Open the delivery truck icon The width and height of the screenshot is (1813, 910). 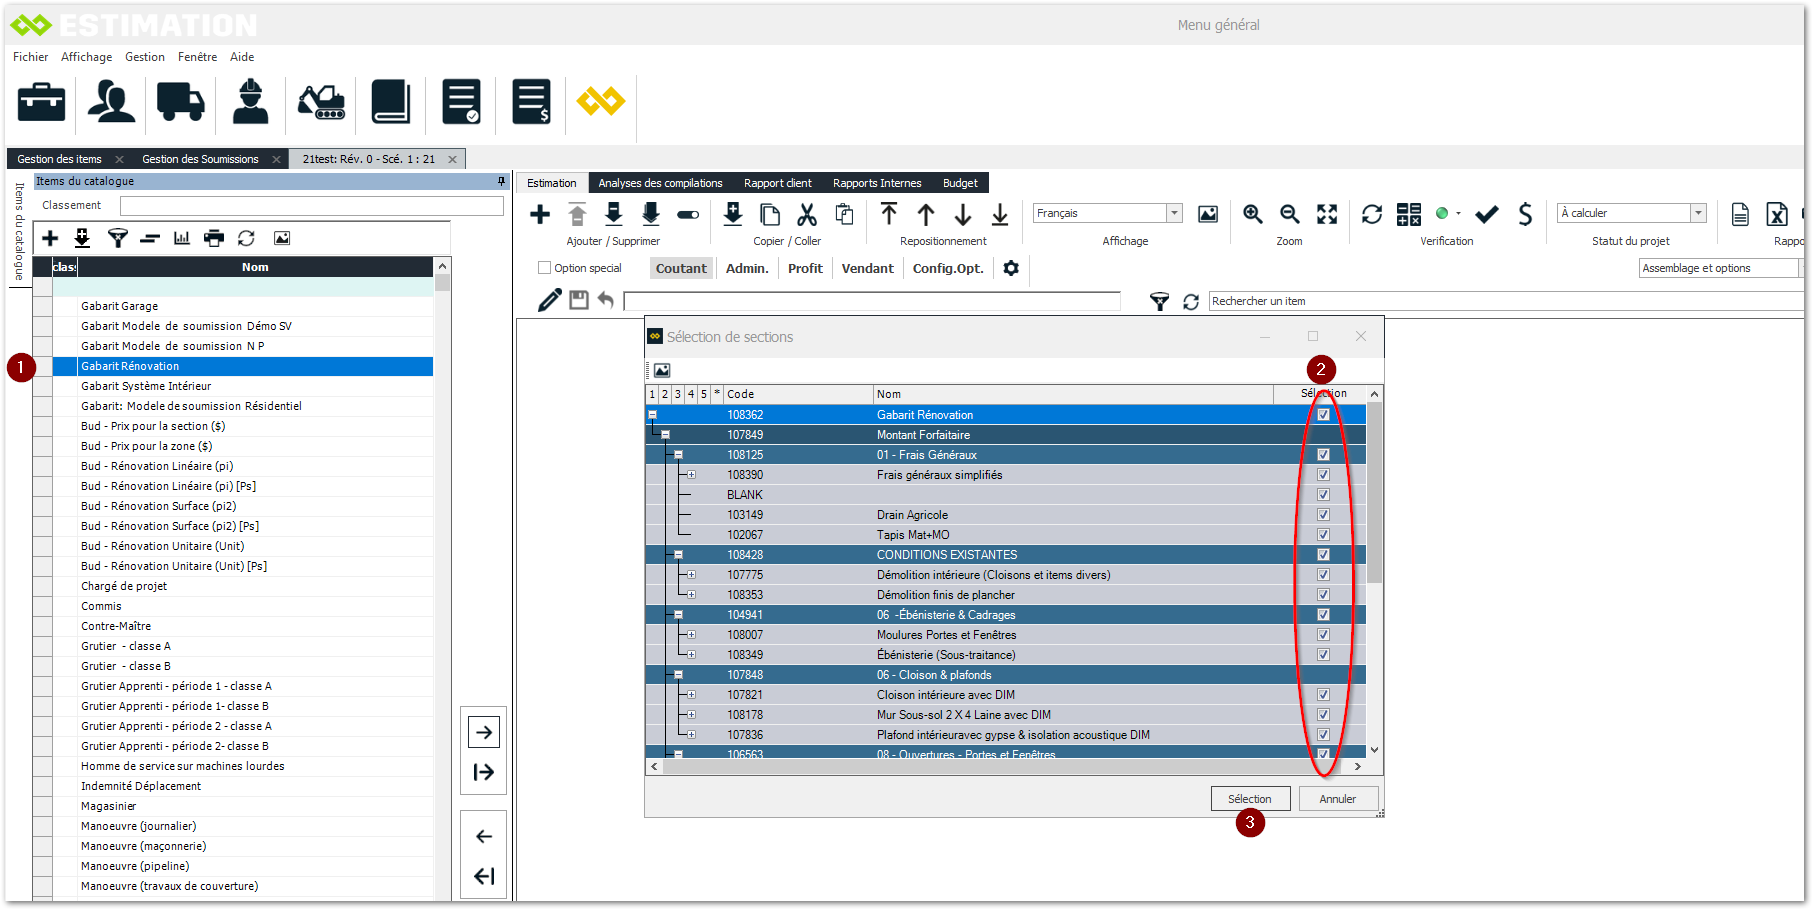tap(180, 102)
